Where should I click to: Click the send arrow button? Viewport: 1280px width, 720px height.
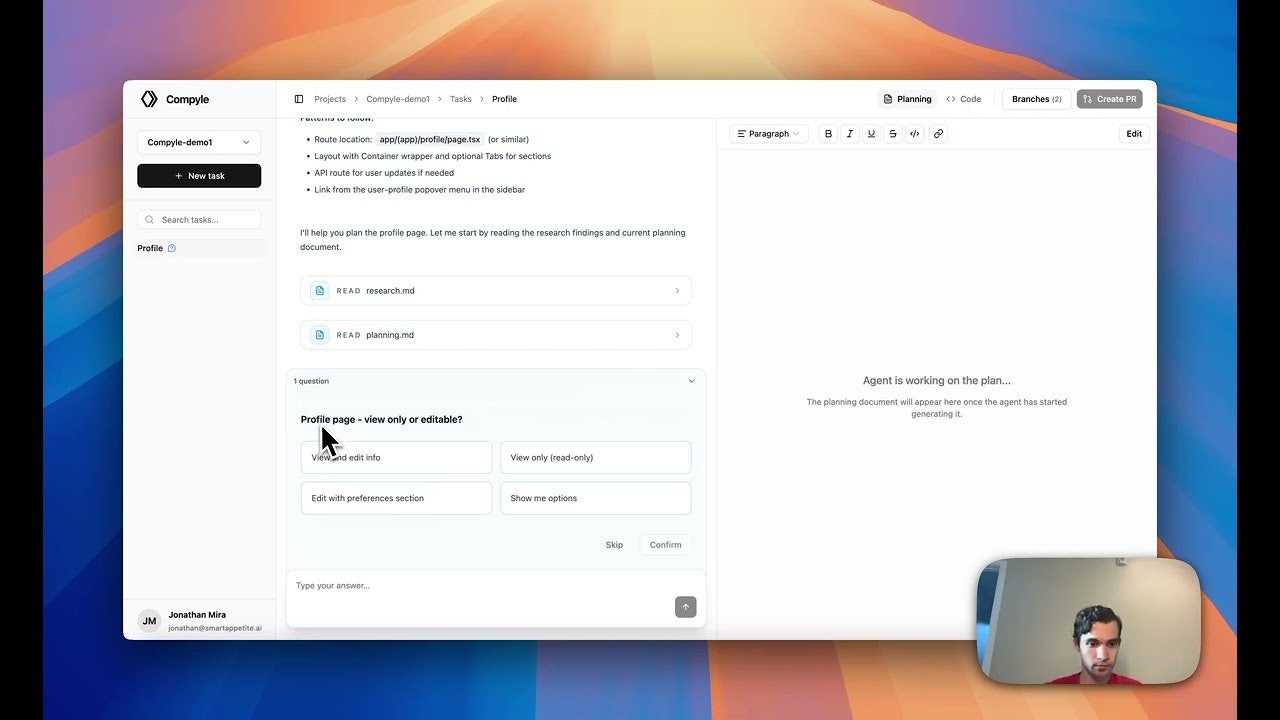[685, 607]
